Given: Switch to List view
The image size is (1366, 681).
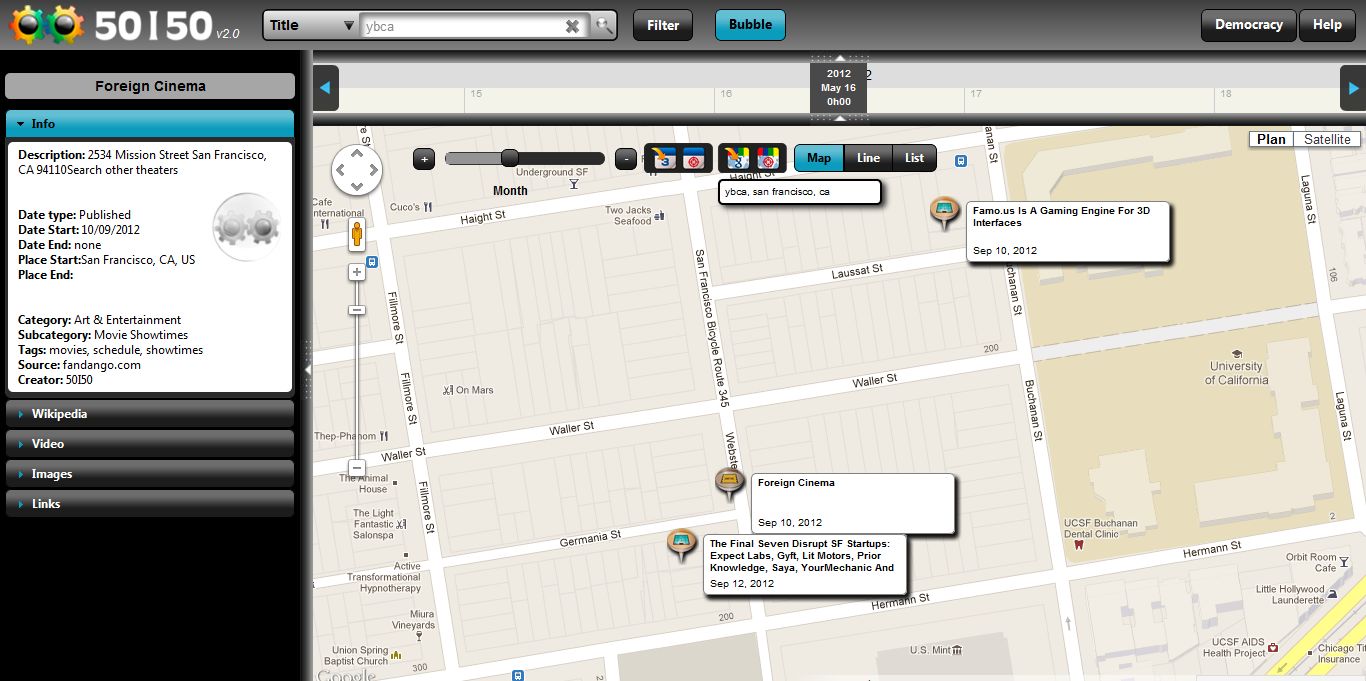Looking at the screenshot, I should click(x=914, y=158).
